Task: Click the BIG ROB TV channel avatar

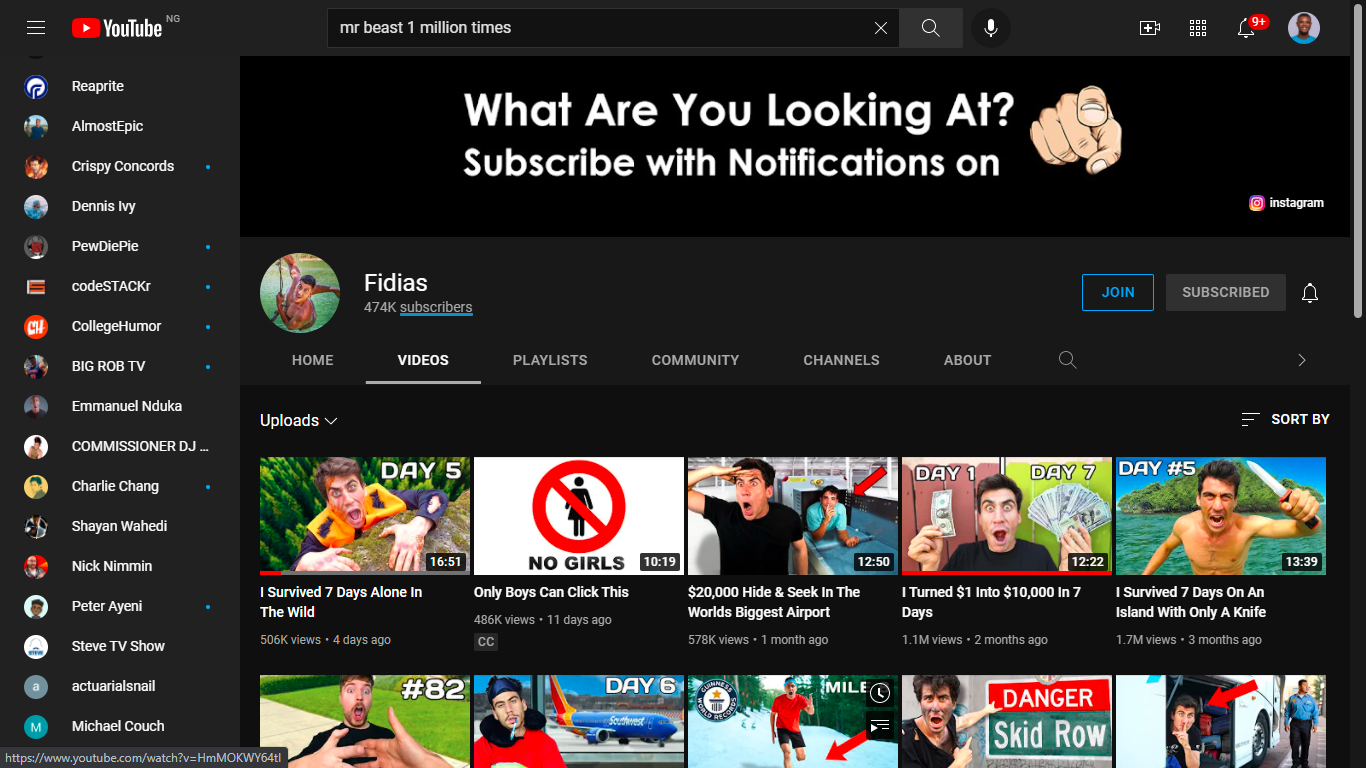Action: pyautogui.click(x=36, y=367)
